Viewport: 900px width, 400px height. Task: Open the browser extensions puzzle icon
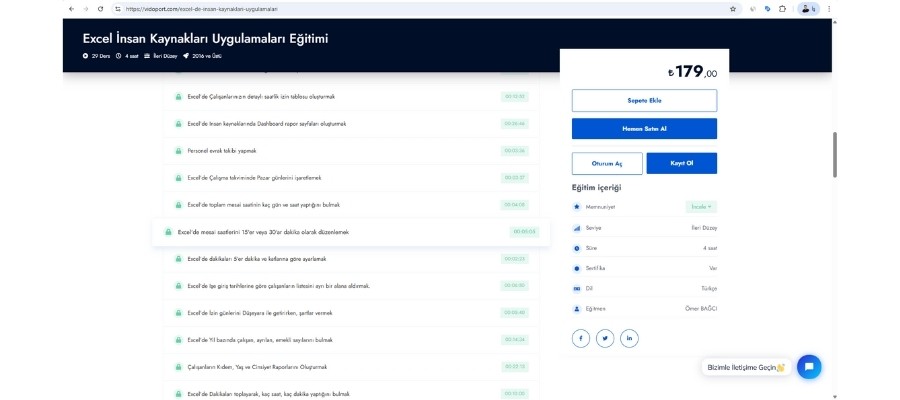pyautogui.click(x=782, y=8)
